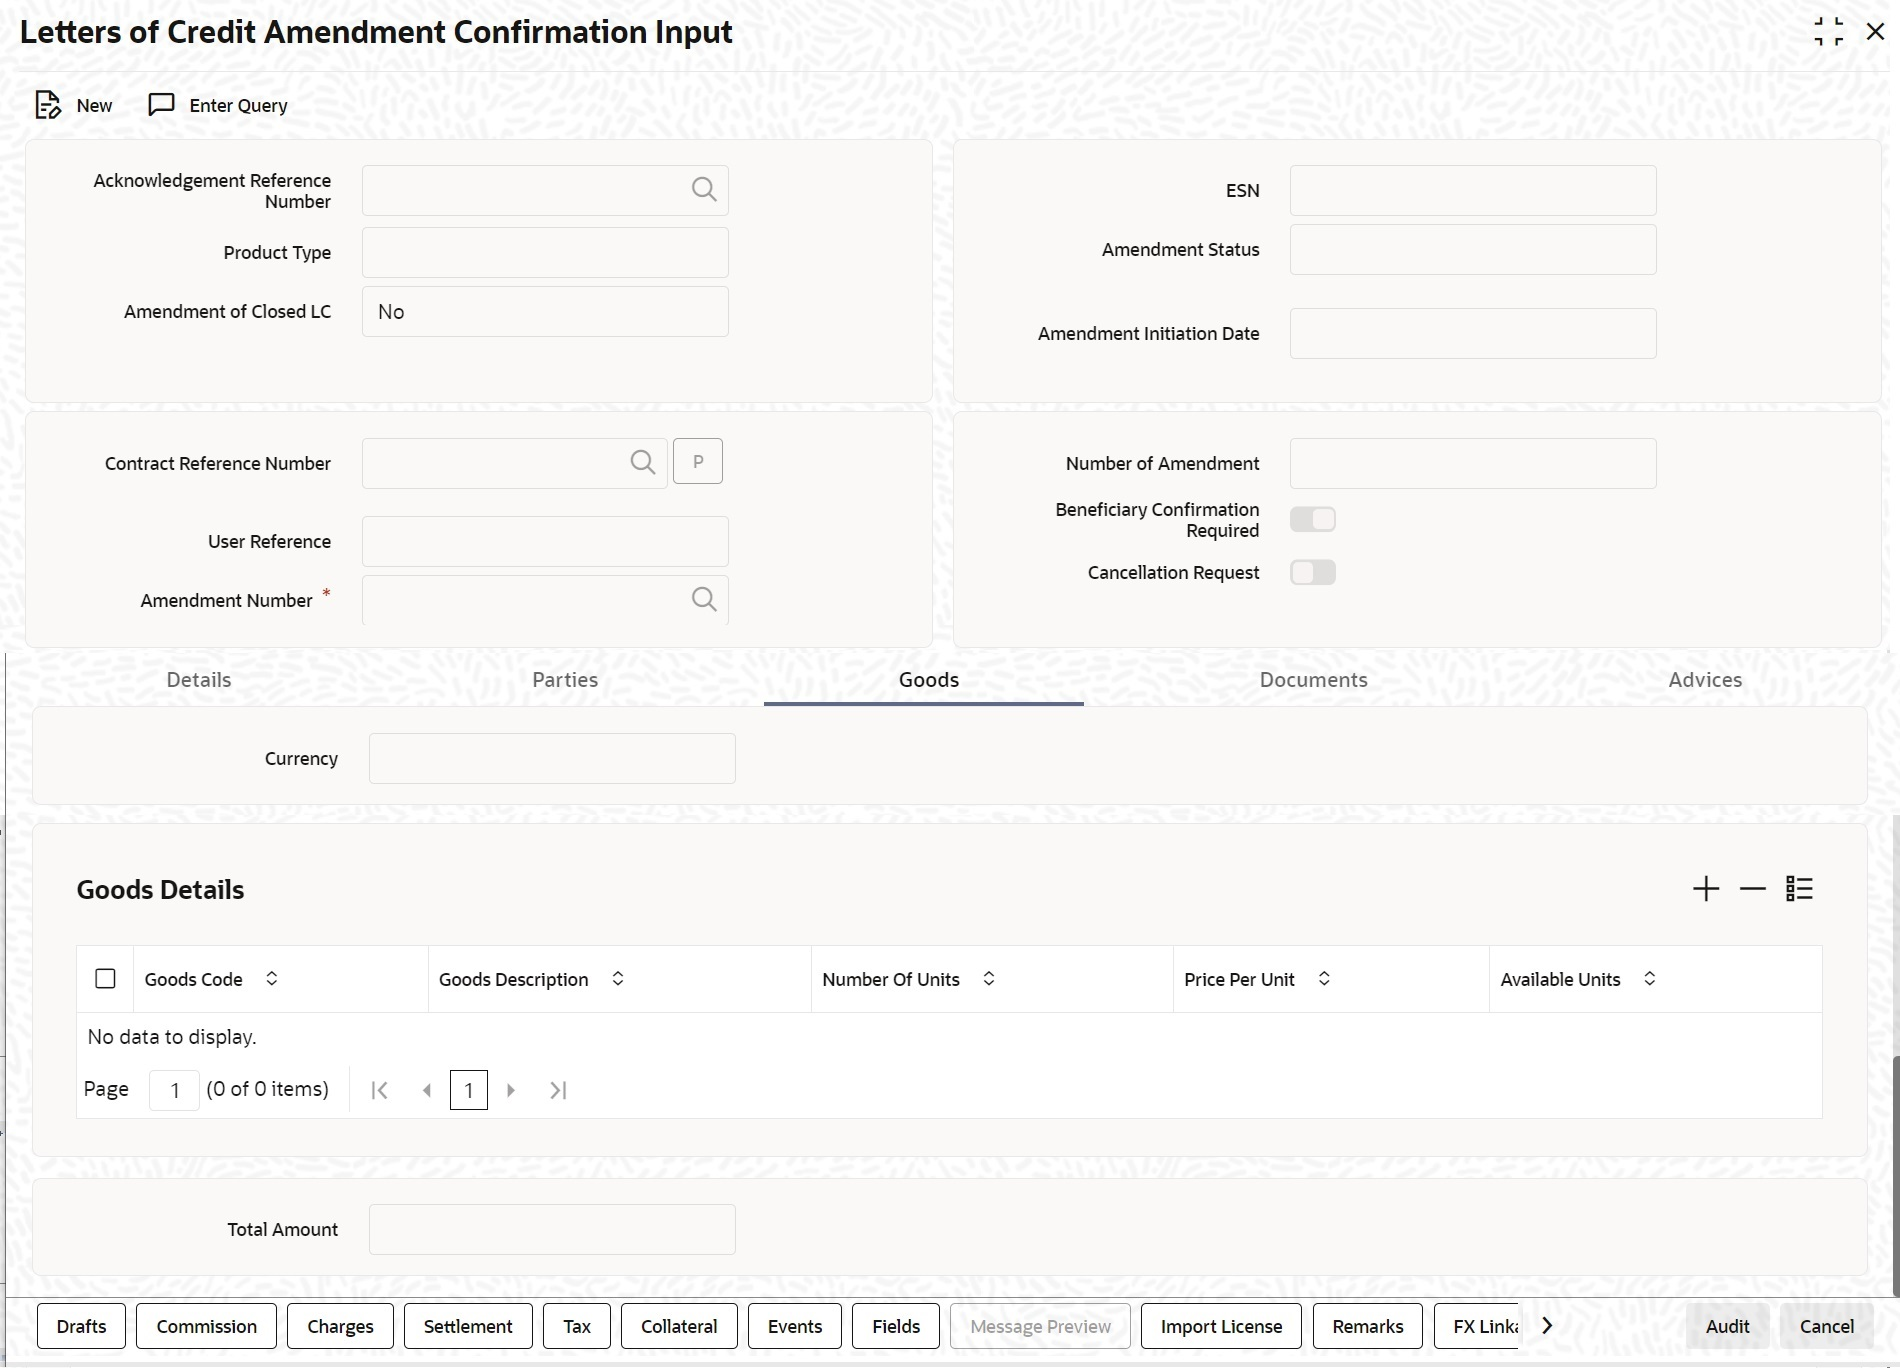Click the Audit button
The height and width of the screenshot is (1368, 1900).
point(1727,1326)
